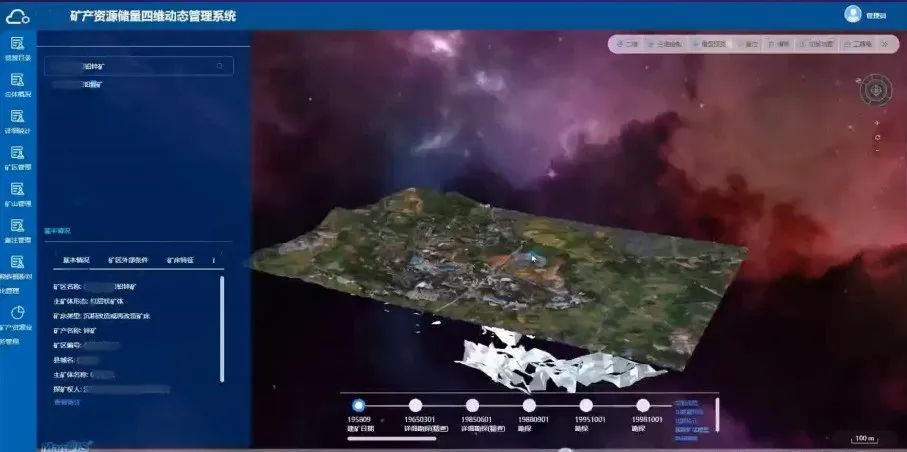Select the 铝锌矿 search result entry
Image resolution: width=907 pixels, height=452 pixels.
point(78,84)
